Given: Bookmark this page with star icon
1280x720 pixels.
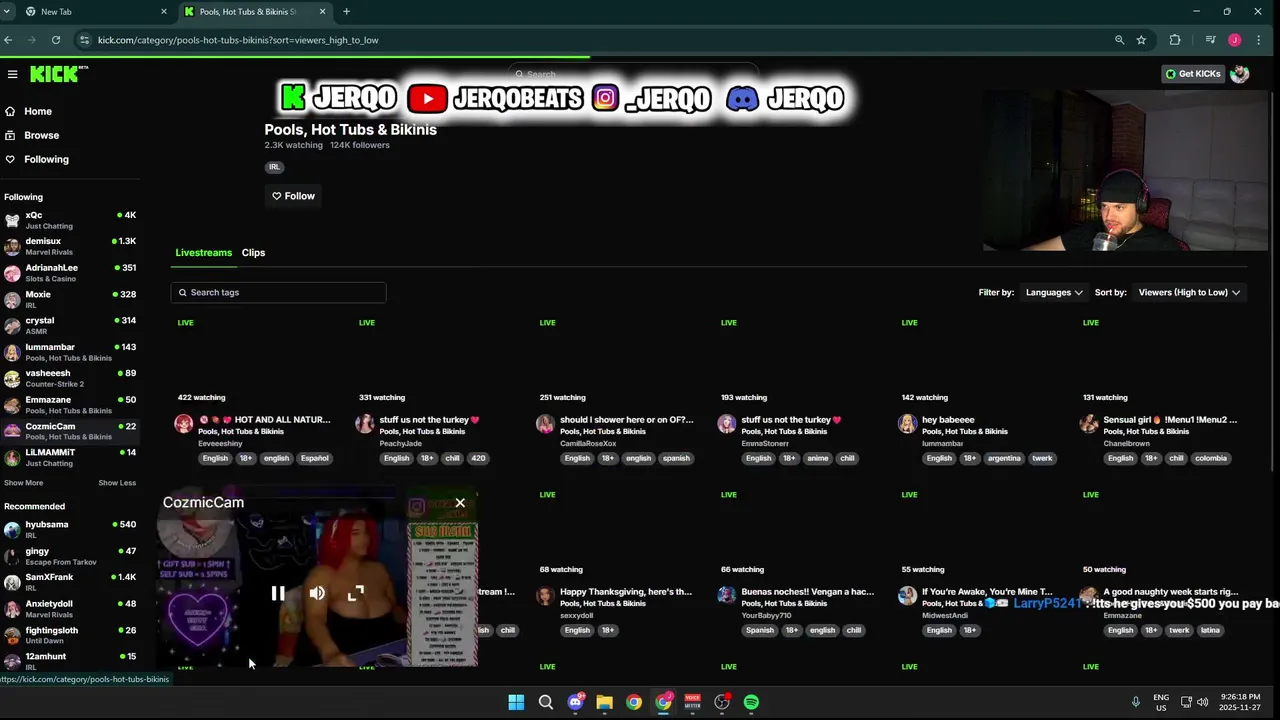Looking at the screenshot, I should (x=1141, y=40).
